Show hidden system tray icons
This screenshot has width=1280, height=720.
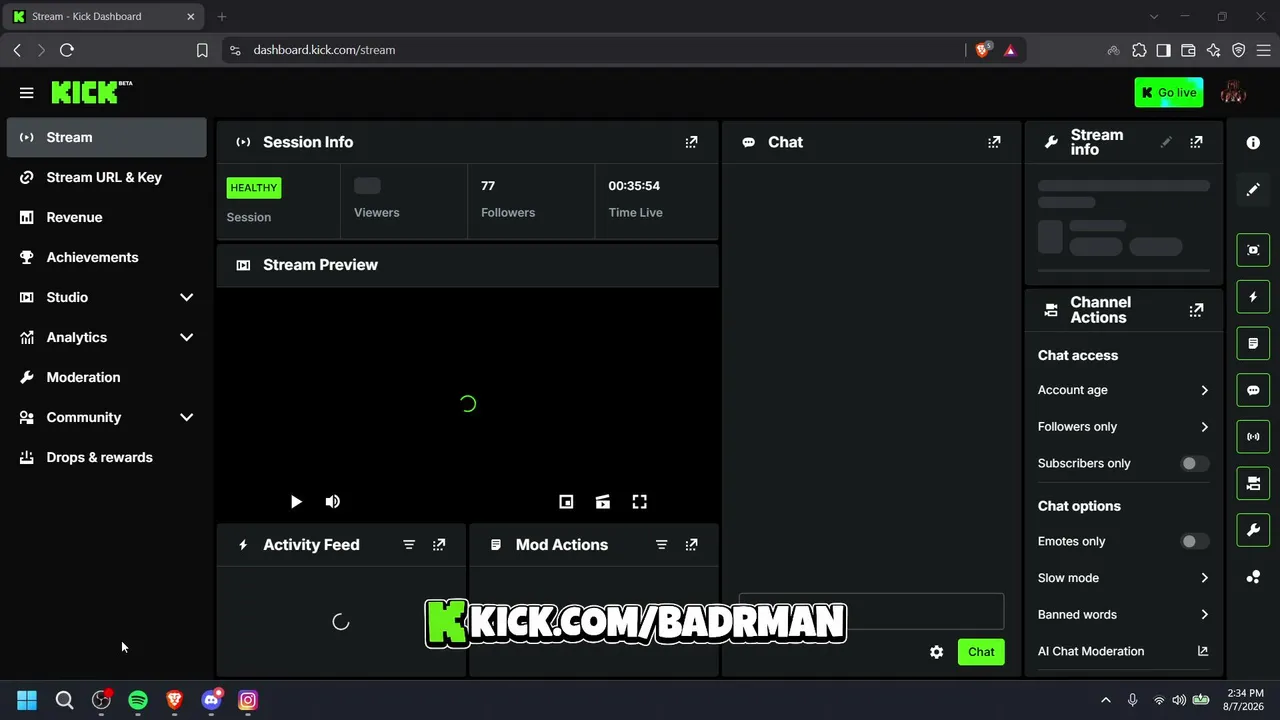[1106, 700]
